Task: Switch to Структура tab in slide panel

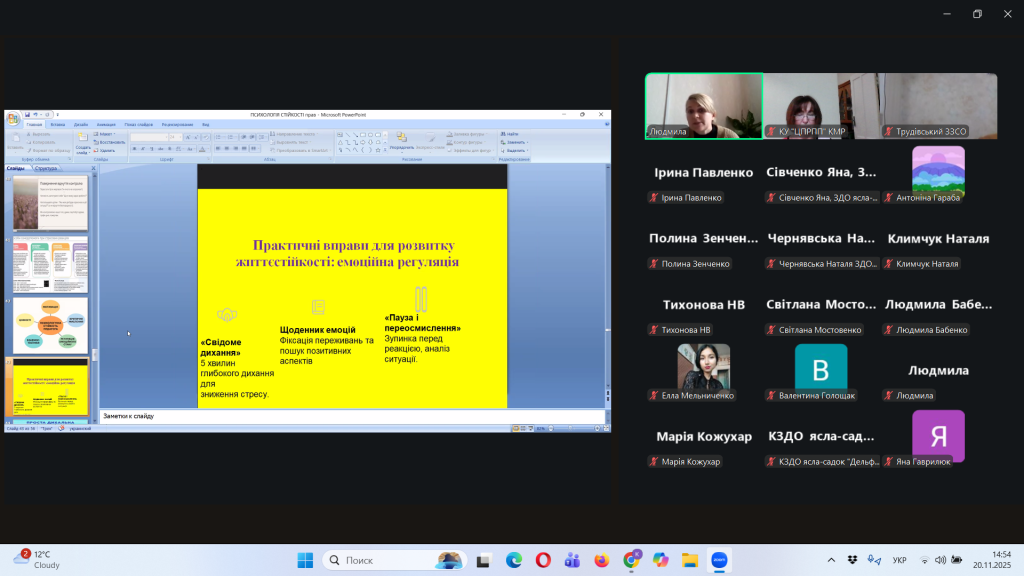Action: [46, 168]
